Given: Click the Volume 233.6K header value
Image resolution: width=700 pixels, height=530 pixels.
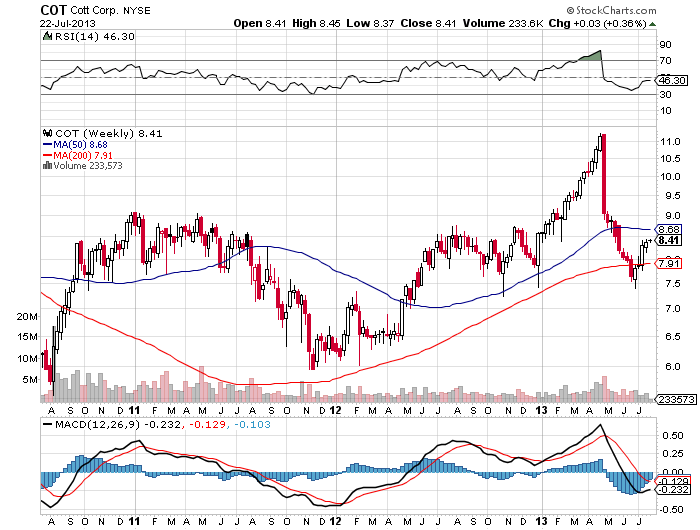Looking at the screenshot, I should (x=503, y=23).
